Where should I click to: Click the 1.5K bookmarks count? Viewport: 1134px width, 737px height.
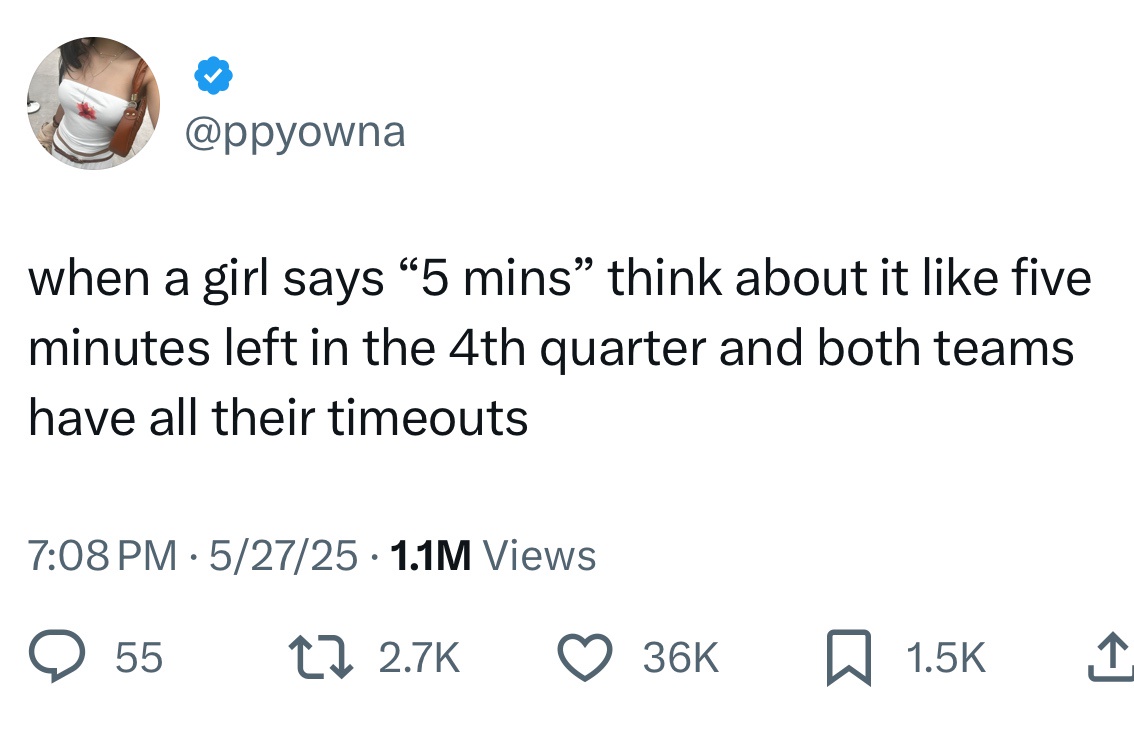click(x=946, y=657)
